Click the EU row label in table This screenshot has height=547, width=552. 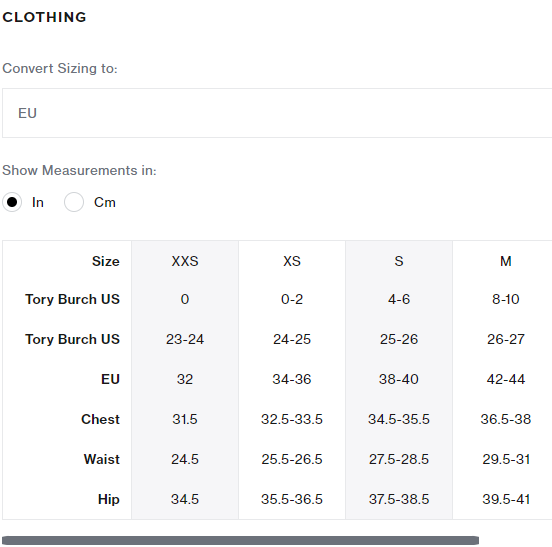(x=111, y=379)
